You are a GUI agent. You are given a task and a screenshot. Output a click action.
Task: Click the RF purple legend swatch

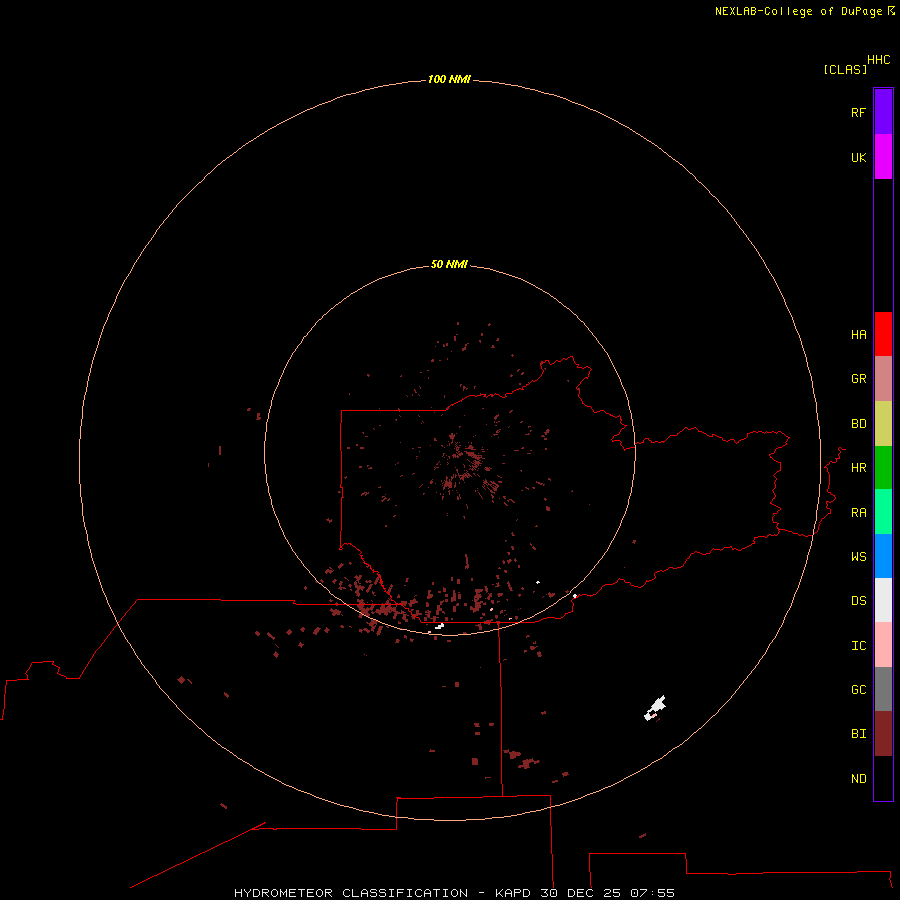tap(883, 112)
